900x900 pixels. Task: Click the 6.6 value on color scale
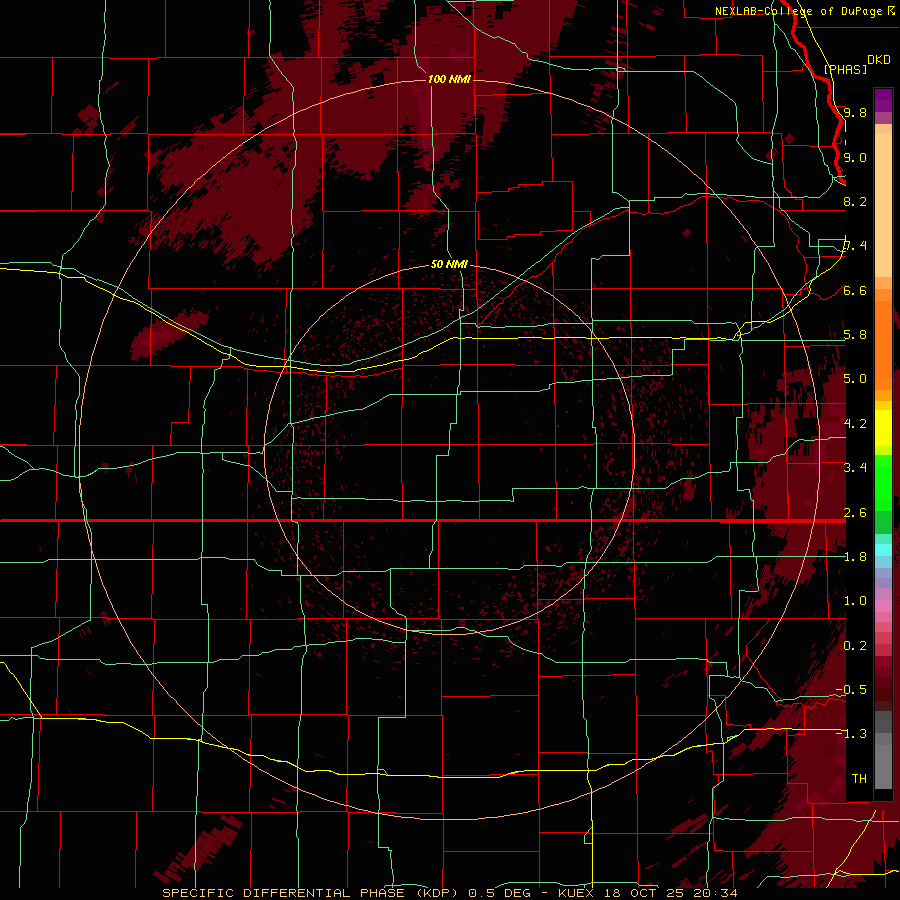[x=855, y=290]
